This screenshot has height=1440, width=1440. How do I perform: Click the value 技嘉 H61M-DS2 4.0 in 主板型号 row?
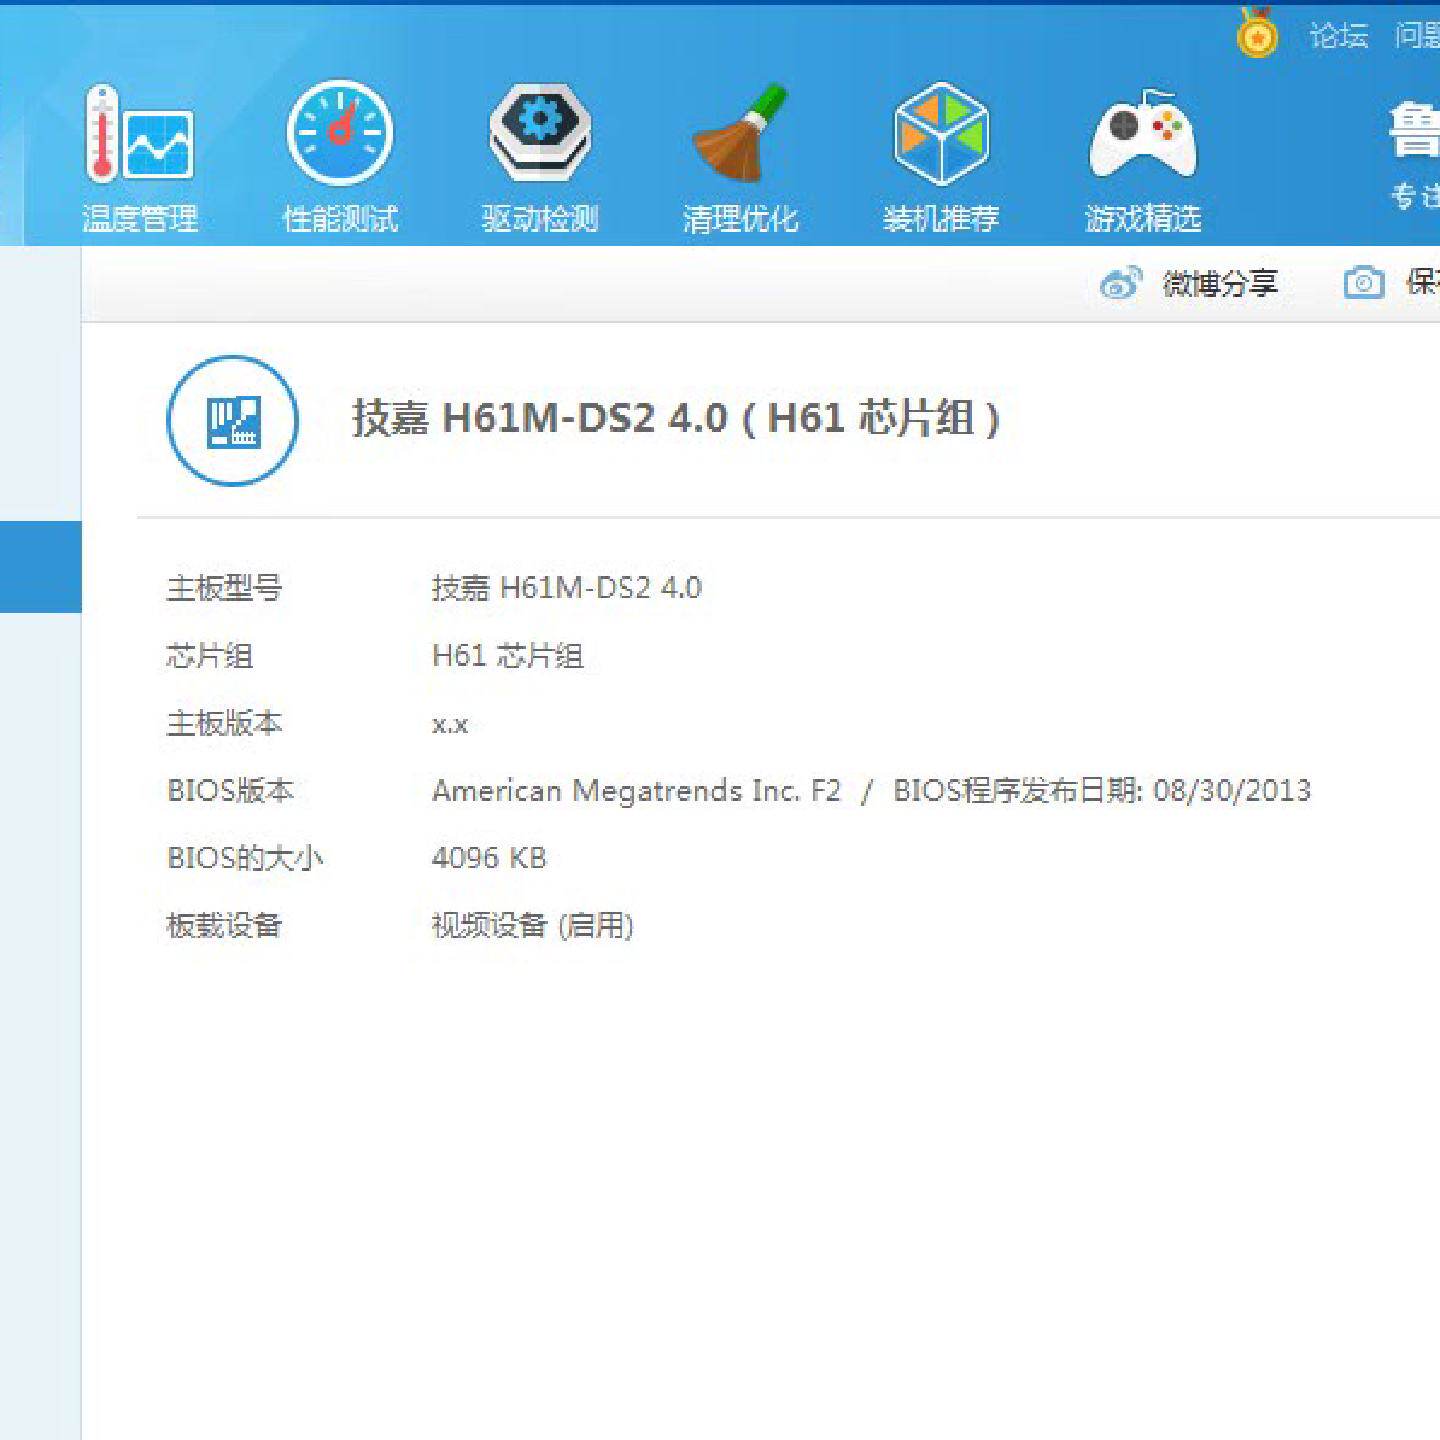point(567,588)
